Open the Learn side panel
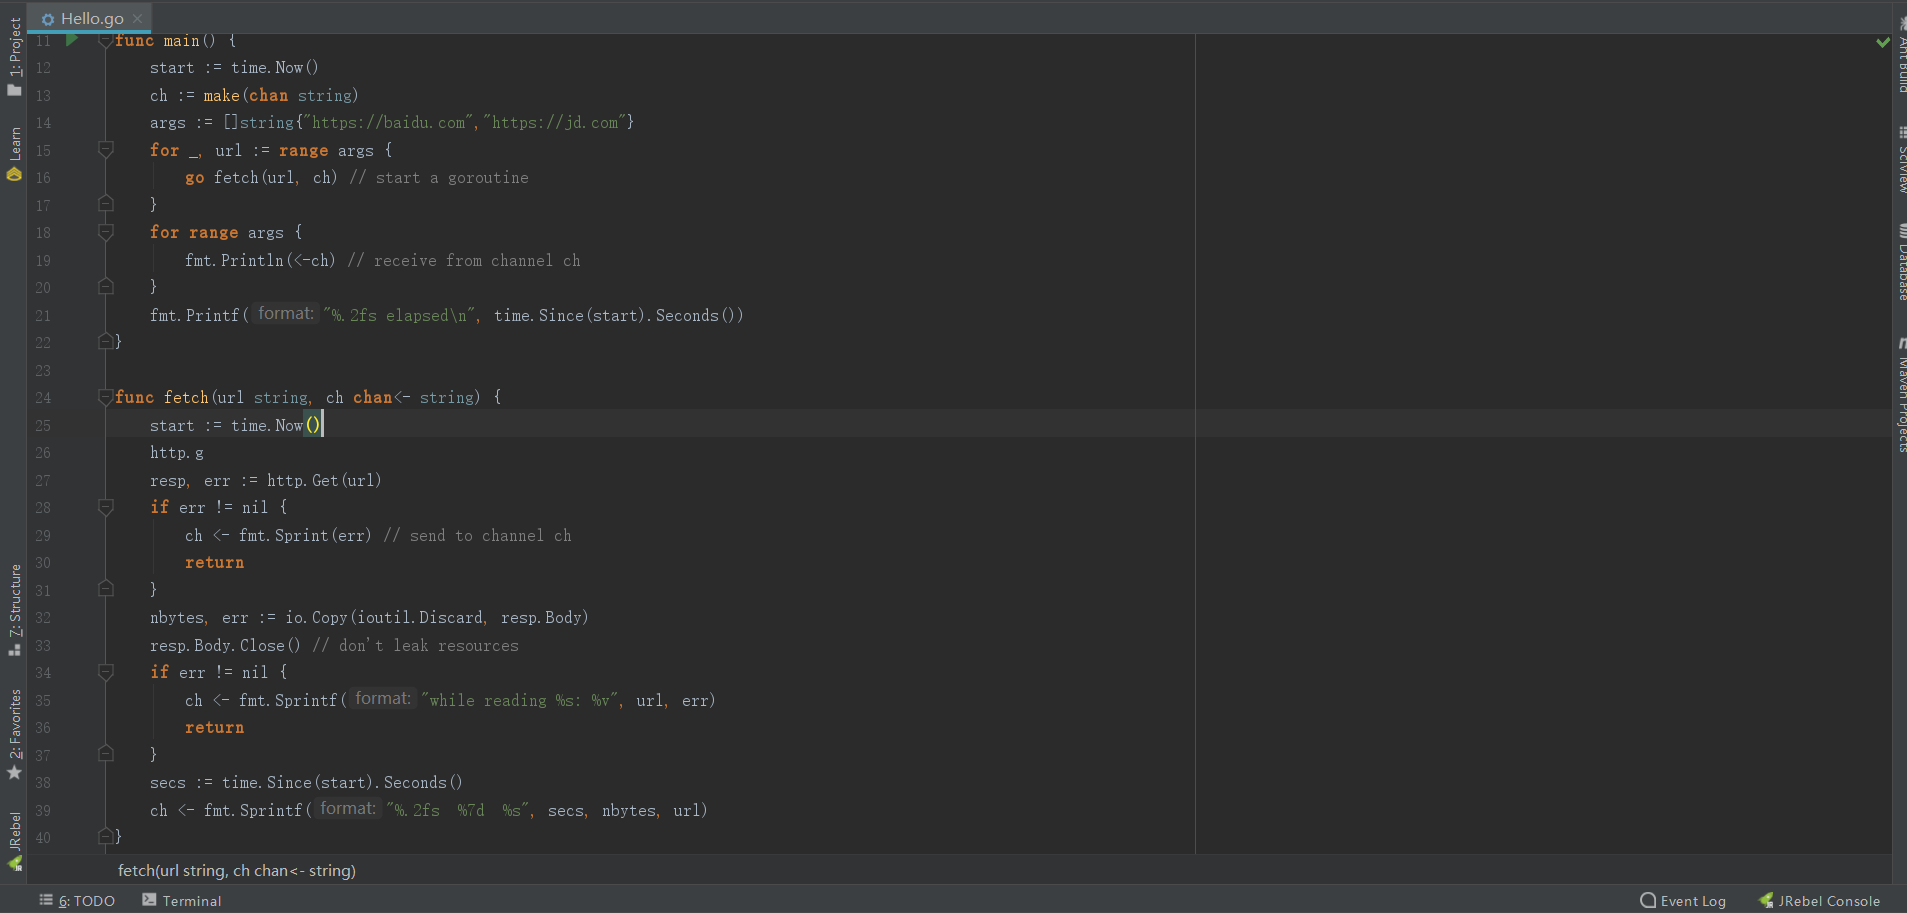Screen dimensions: 1907x913 14,154
